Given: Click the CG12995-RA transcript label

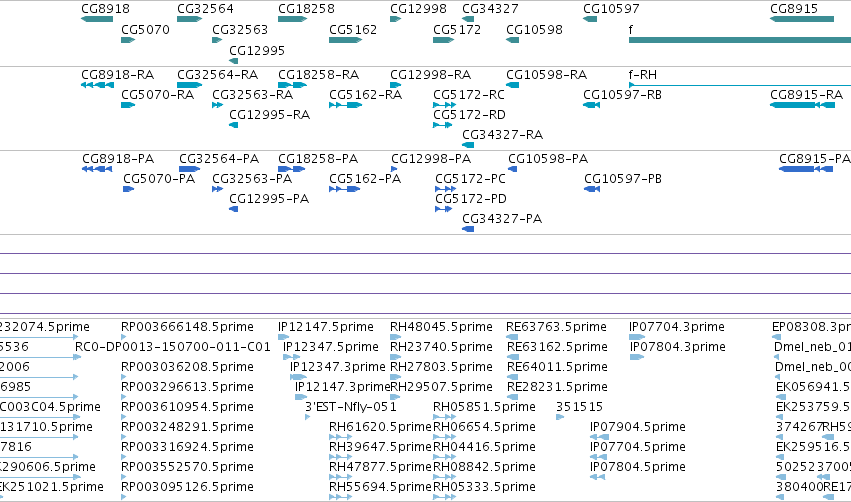Looking at the screenshot, I should coord(269,115).
